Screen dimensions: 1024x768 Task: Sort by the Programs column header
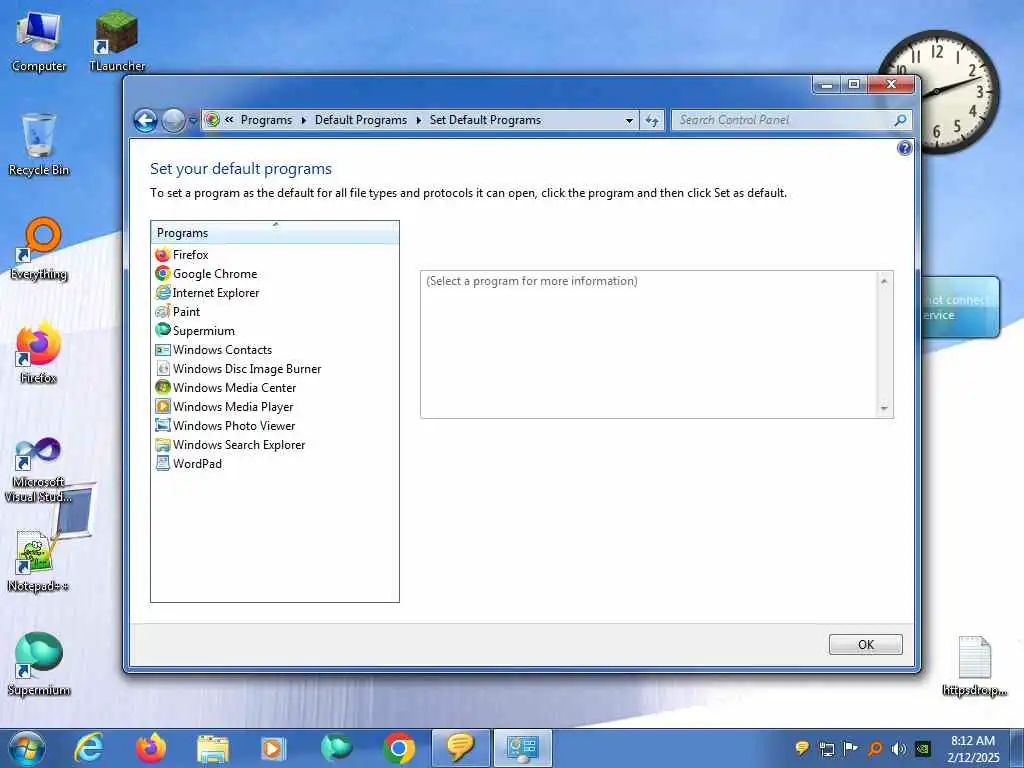(275, 233)
